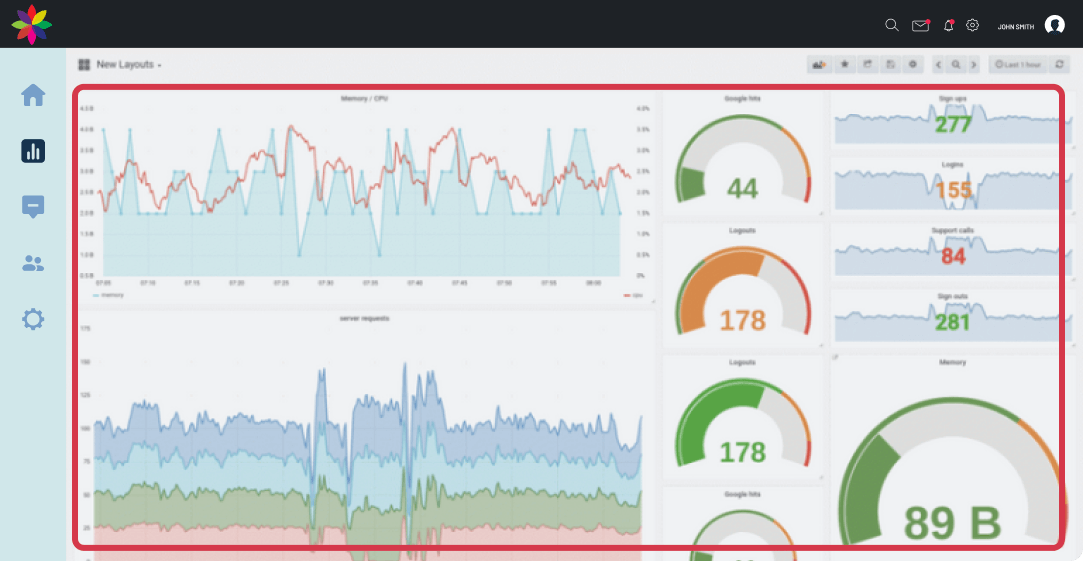The image size is (1083, 561).
Task: Open Logouts title above the orange gauge
Action: point(742,231)
